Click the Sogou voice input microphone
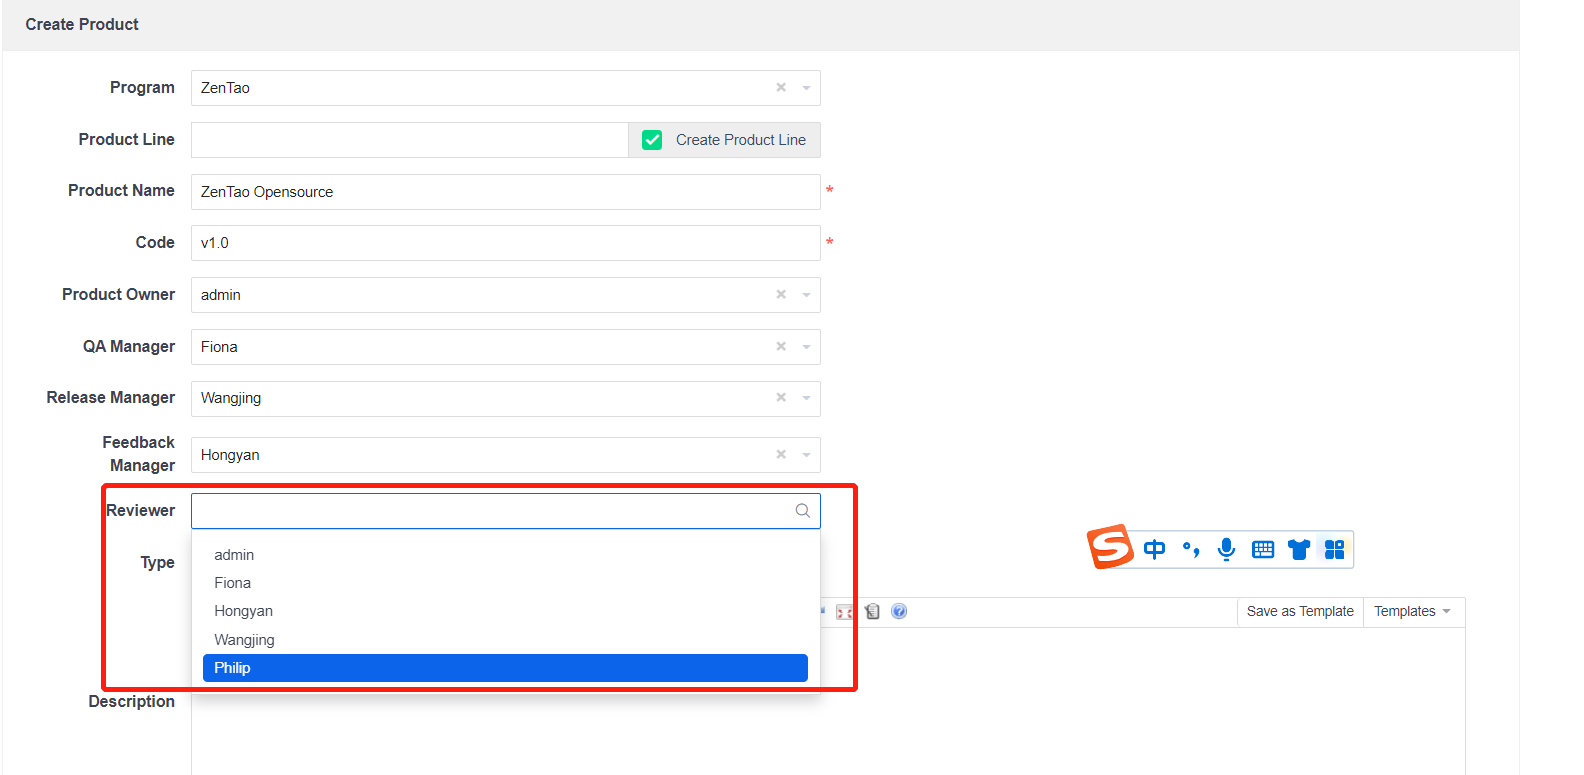Viewport: 1584px width, 775px height. click(x=1226, y=549)
